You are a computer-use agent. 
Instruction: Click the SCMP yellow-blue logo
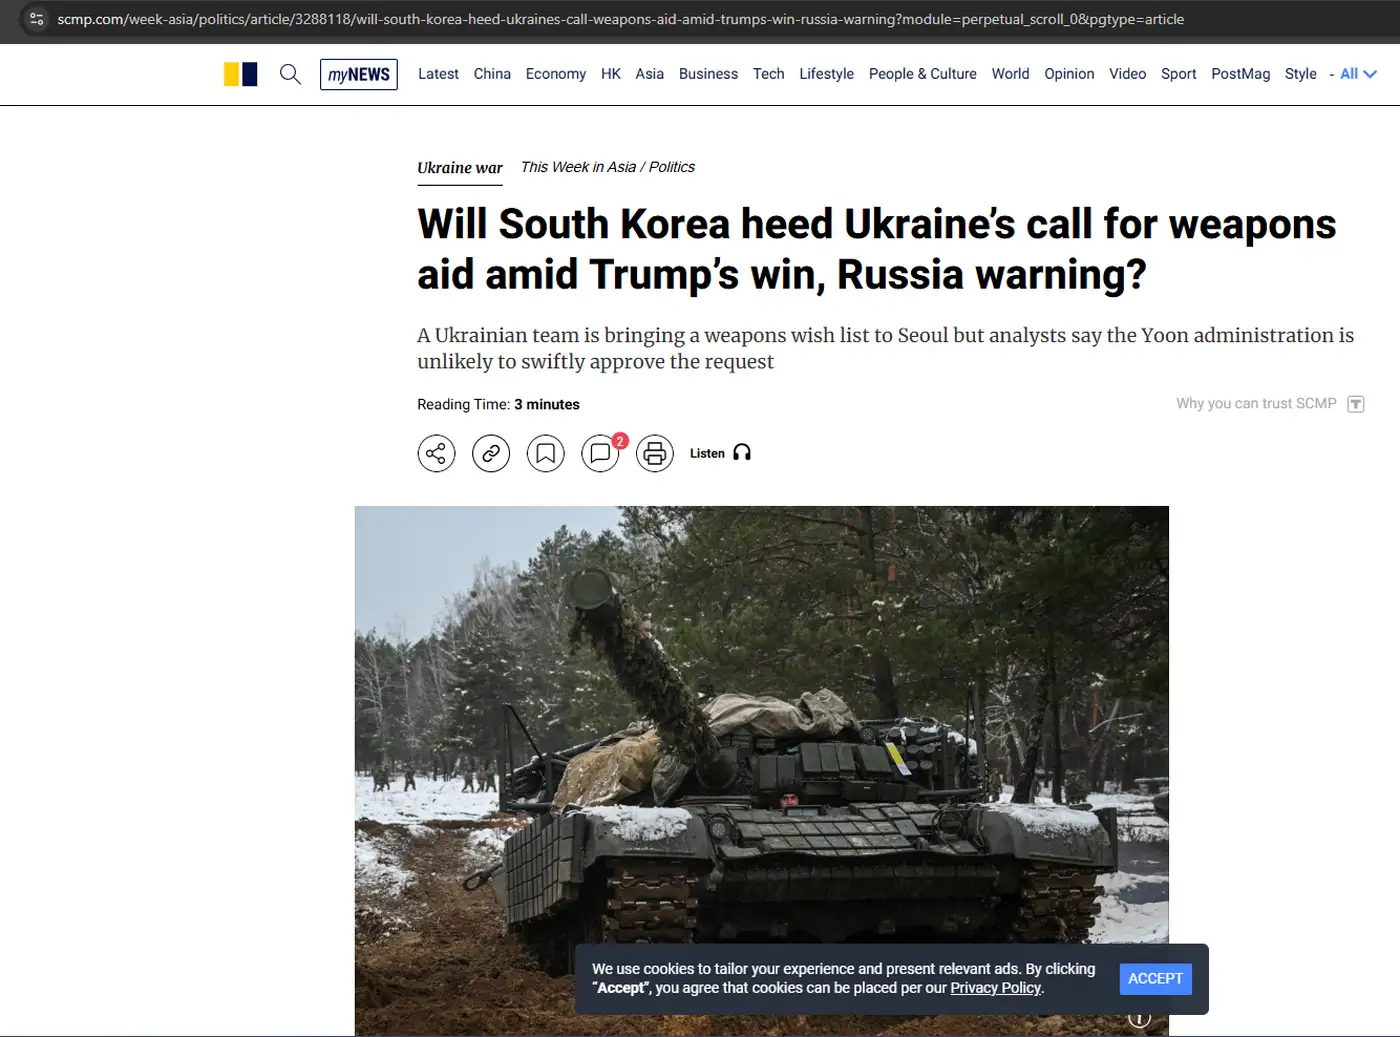(x=240, y=73)
